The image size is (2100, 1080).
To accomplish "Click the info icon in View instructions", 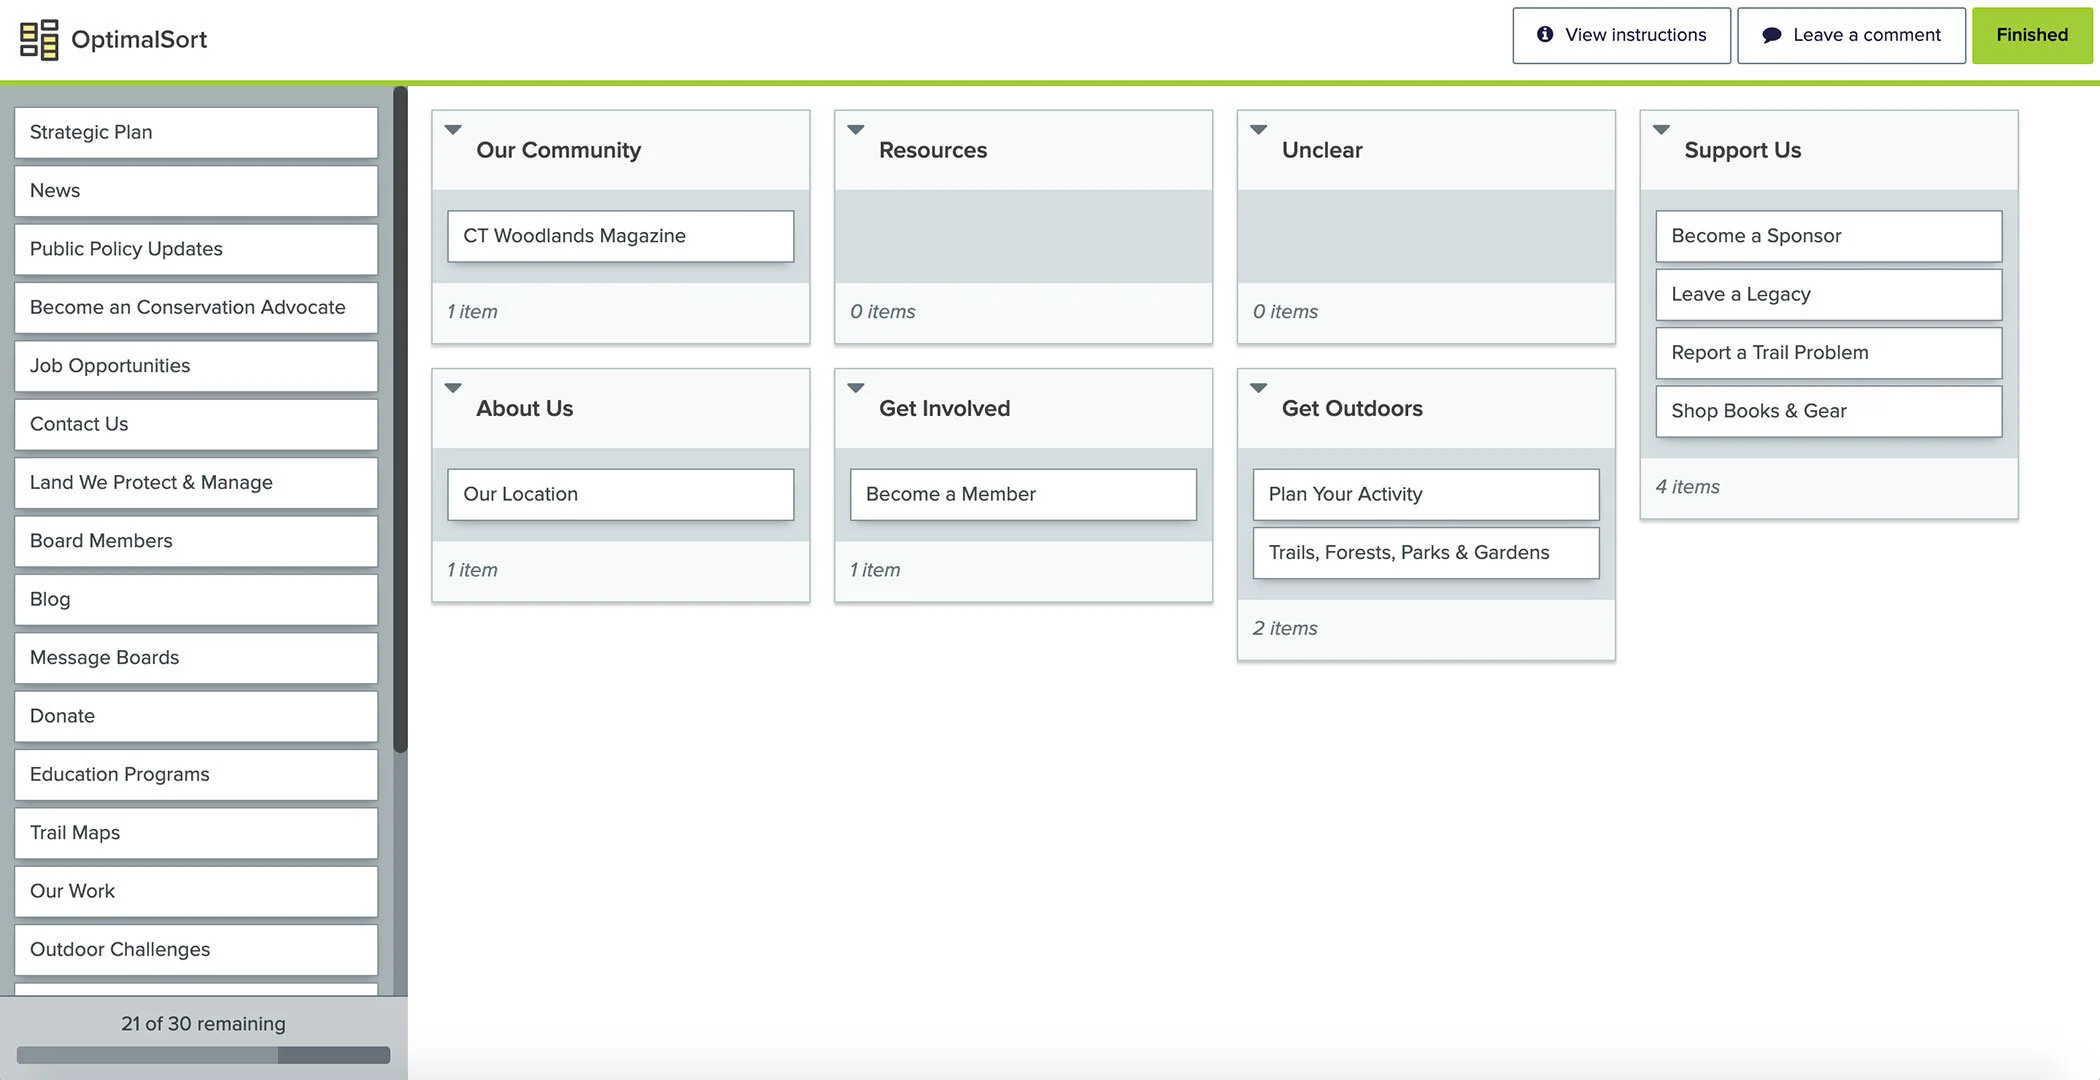I will (x=1545, y=35).
